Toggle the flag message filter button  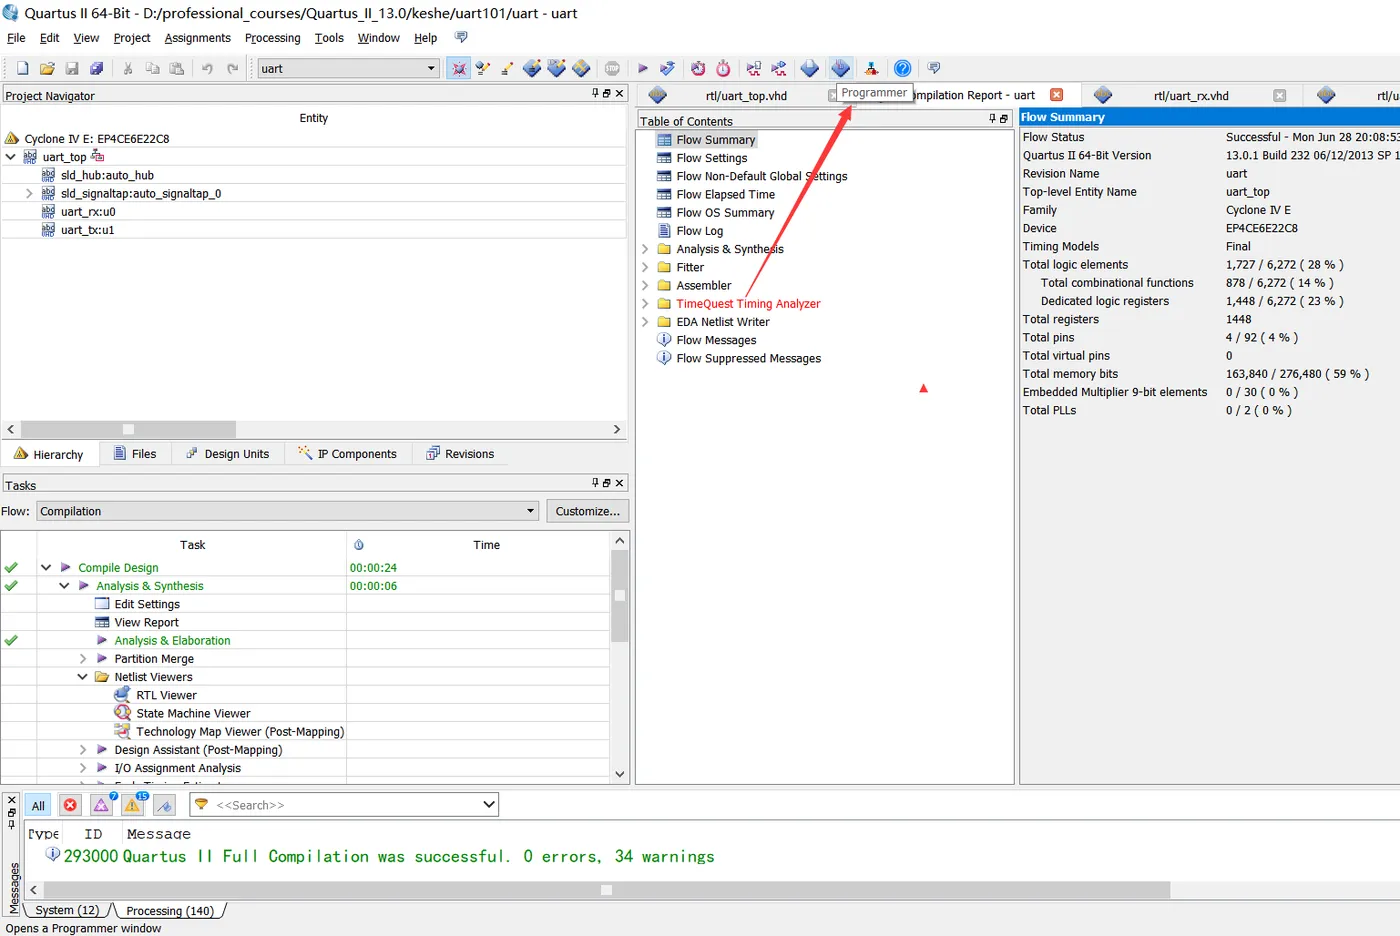(165, 805)
